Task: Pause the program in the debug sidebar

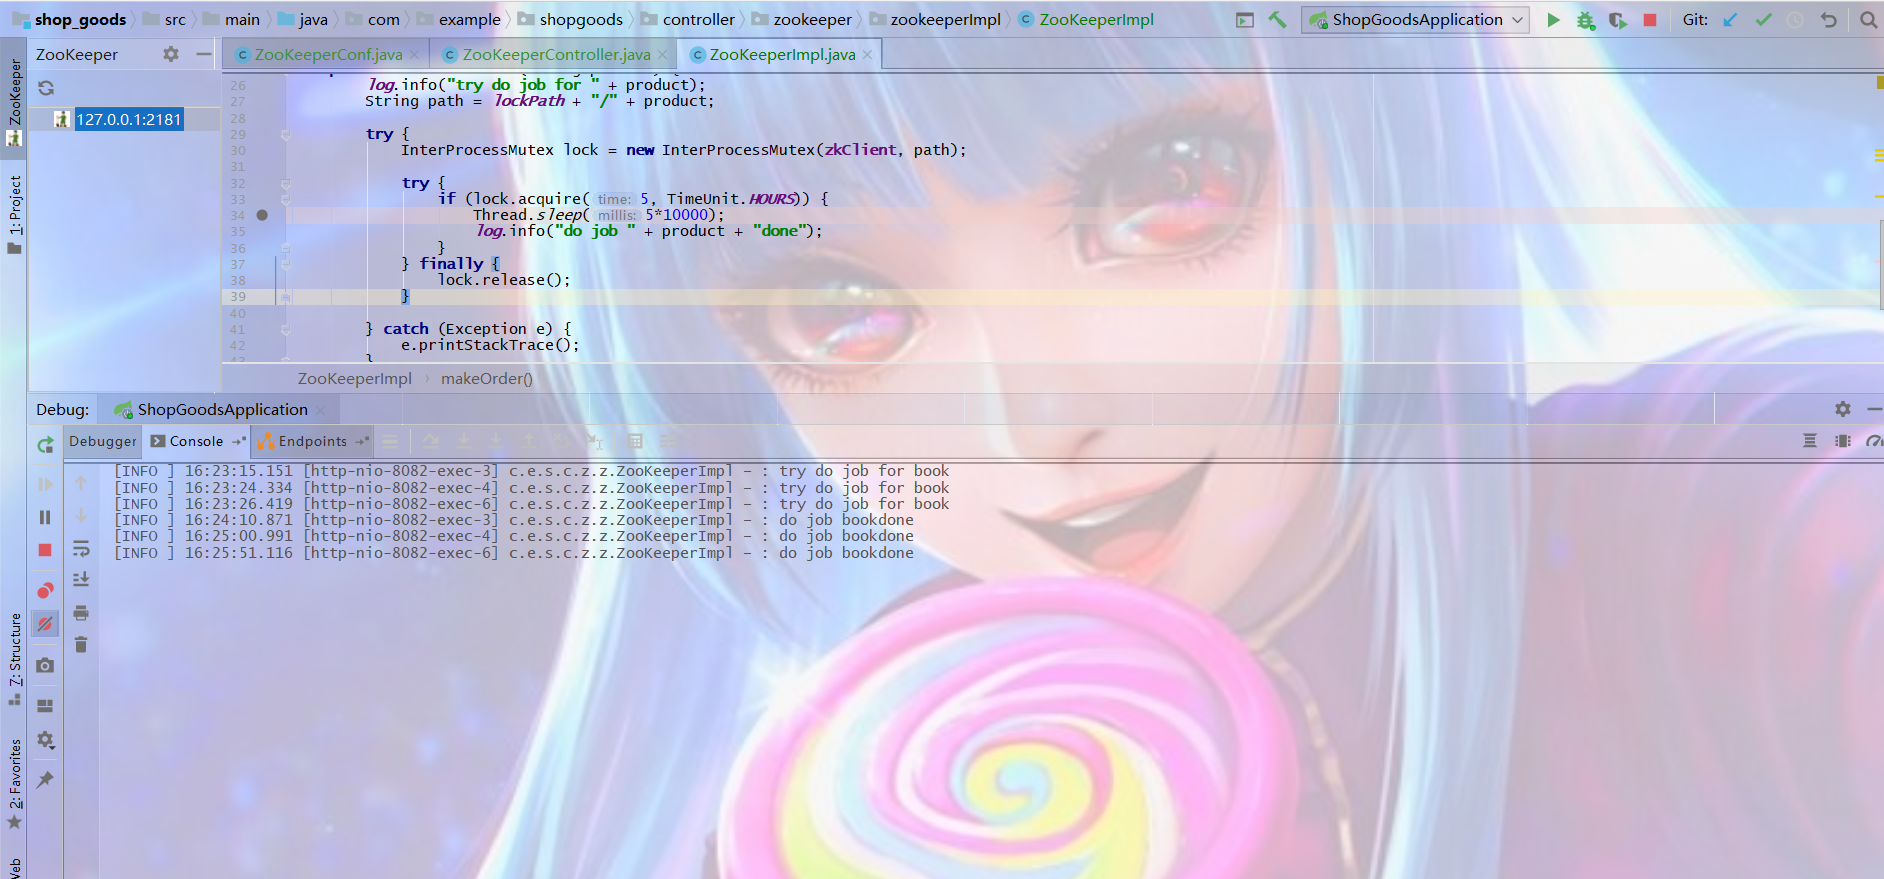Action: pyautogui.click(x=45, y=517)
